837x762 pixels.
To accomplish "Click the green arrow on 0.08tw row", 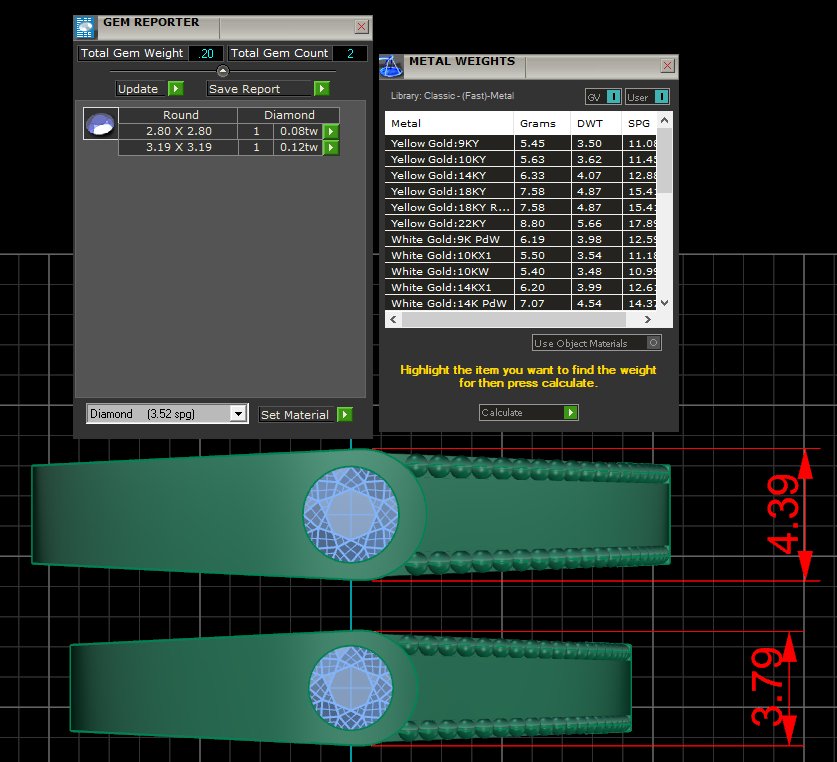I will coord(331,131).
